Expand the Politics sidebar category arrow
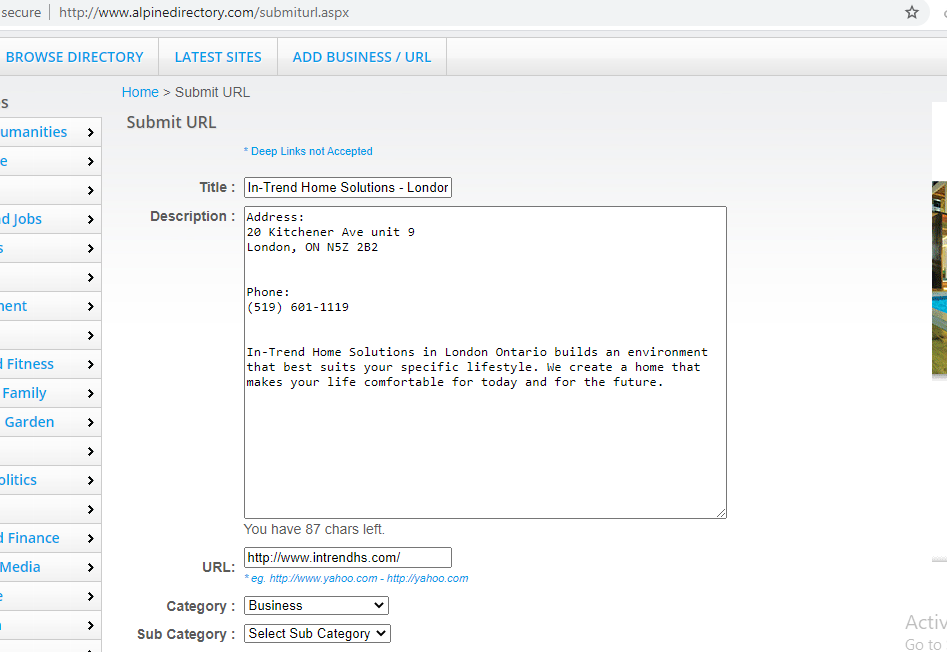The width and height of the screenshot is (947, 652). click(91, 480)
